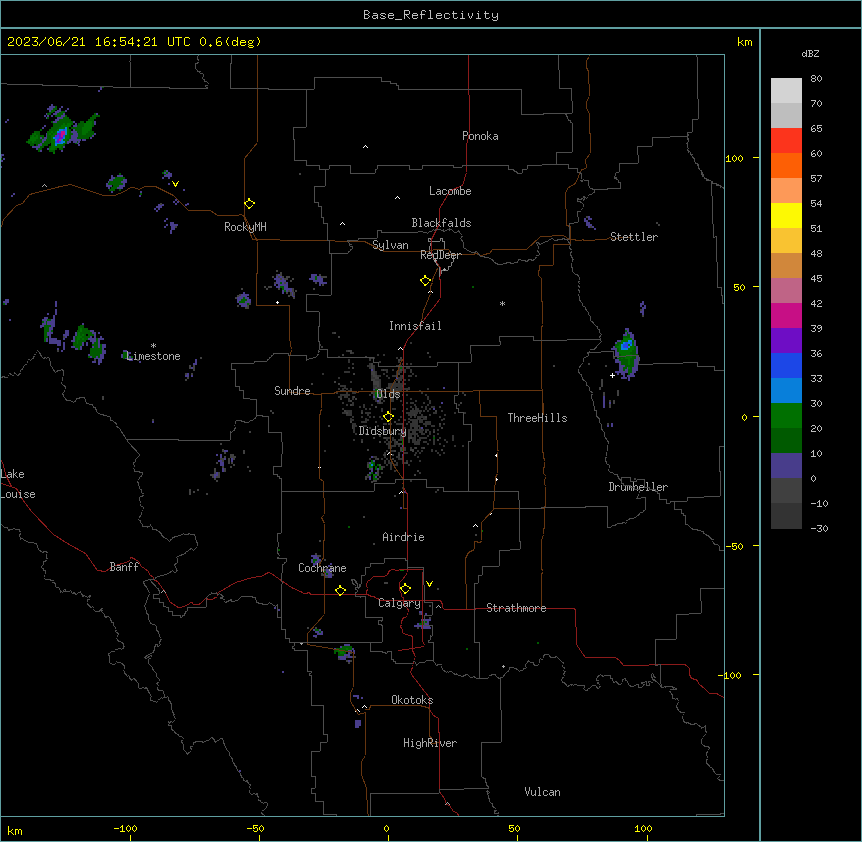
Task: Click the Blackfalds town label
Action: pos(441,223)
